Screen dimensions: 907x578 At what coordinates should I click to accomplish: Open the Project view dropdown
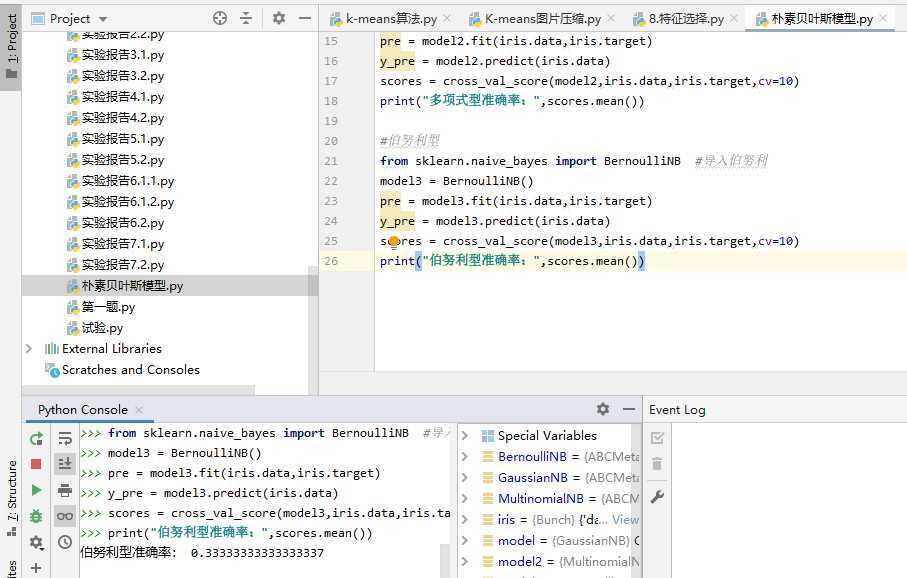tap(103, 19)
